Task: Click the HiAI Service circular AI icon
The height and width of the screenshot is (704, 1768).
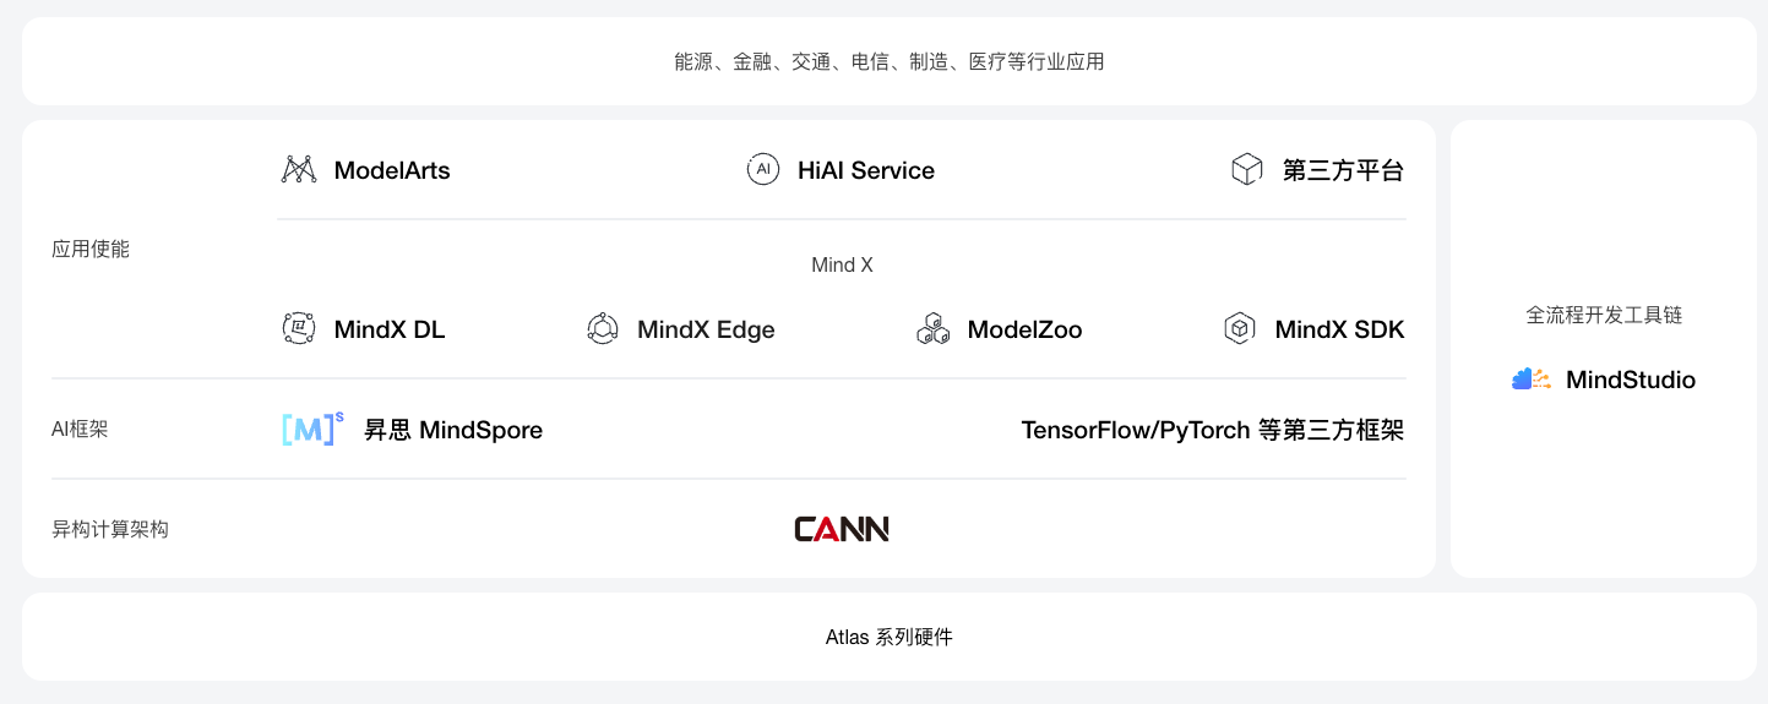Action: tap(763, 169)
